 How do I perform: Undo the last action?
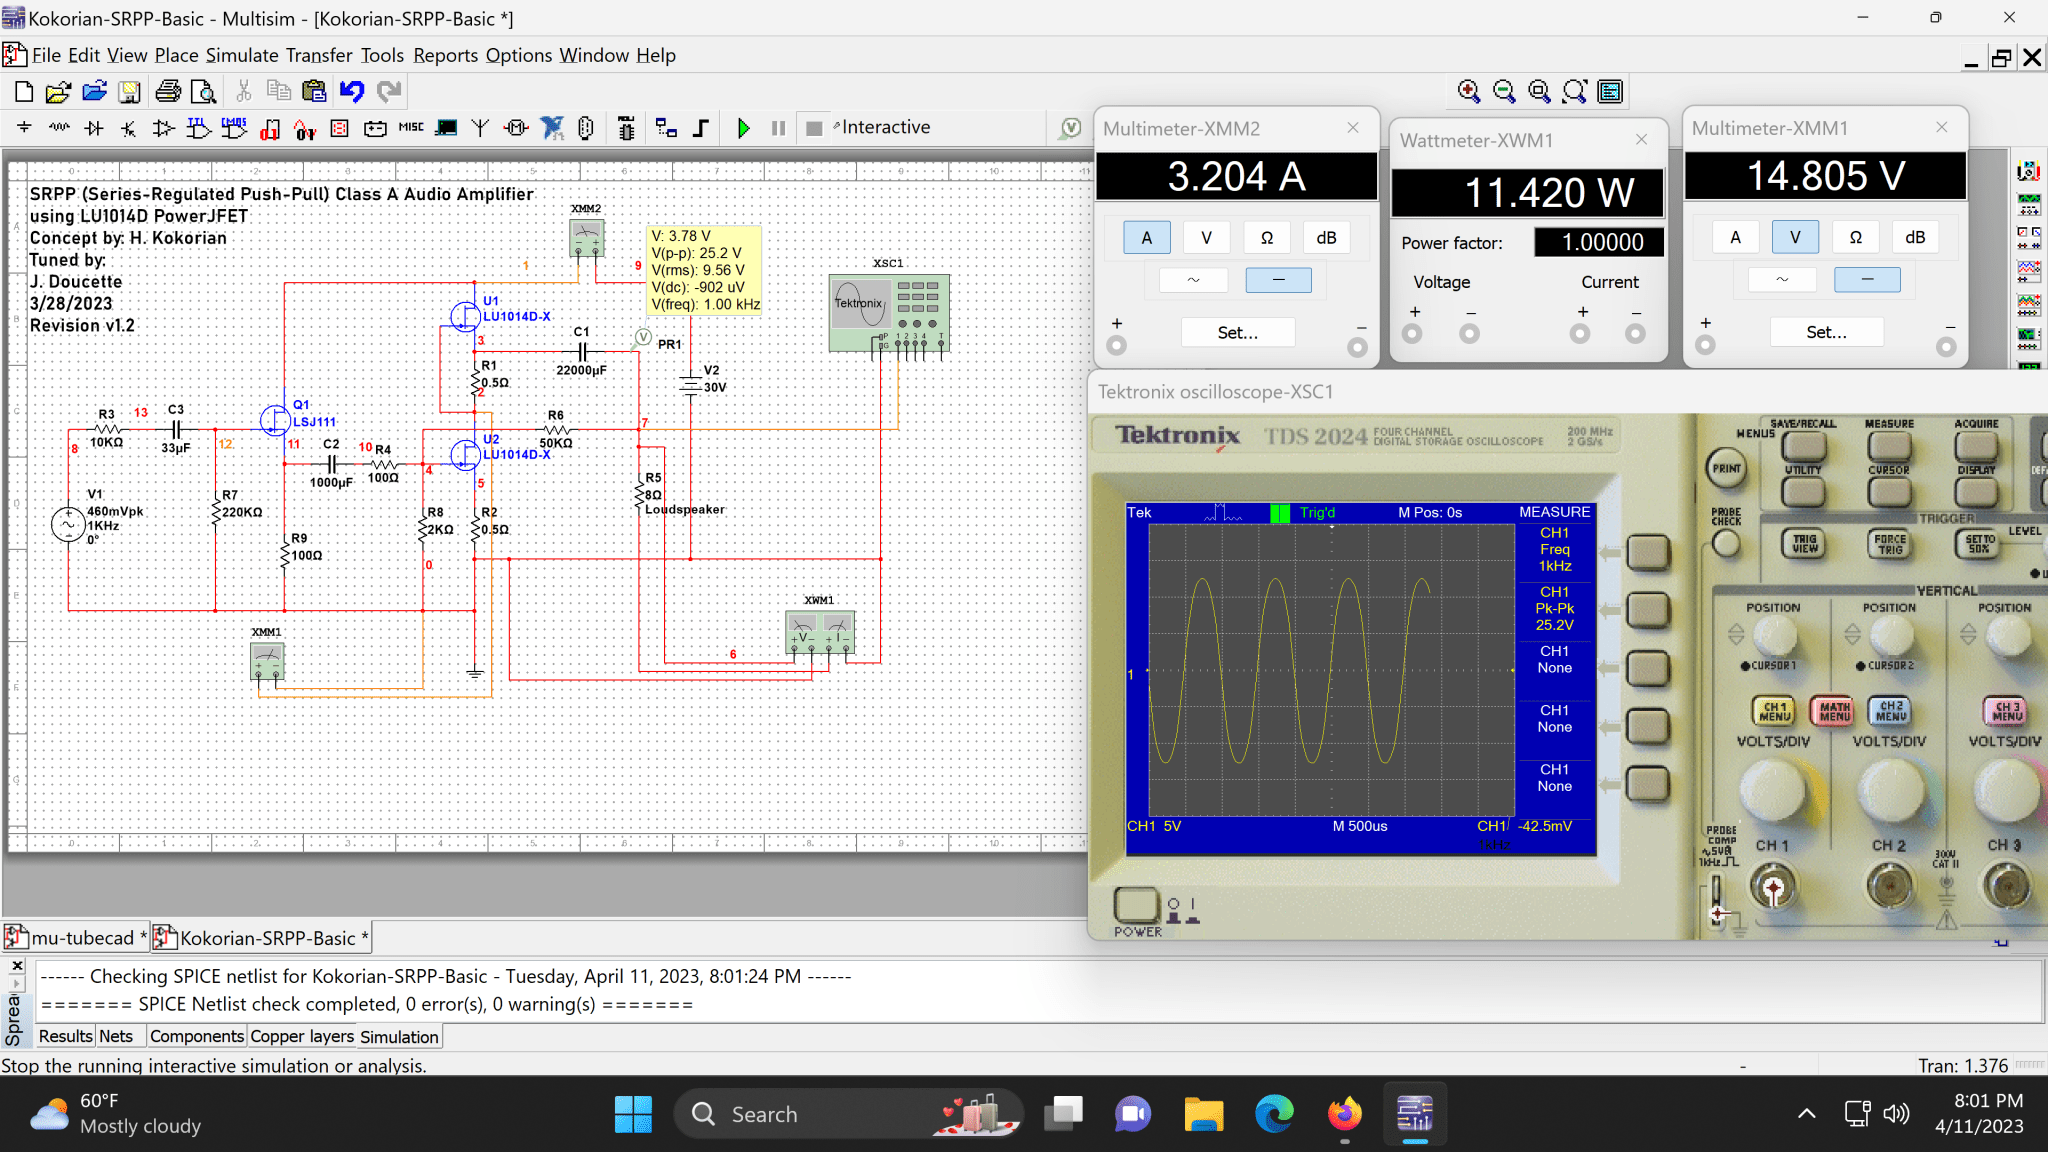(x=352, y=92)
